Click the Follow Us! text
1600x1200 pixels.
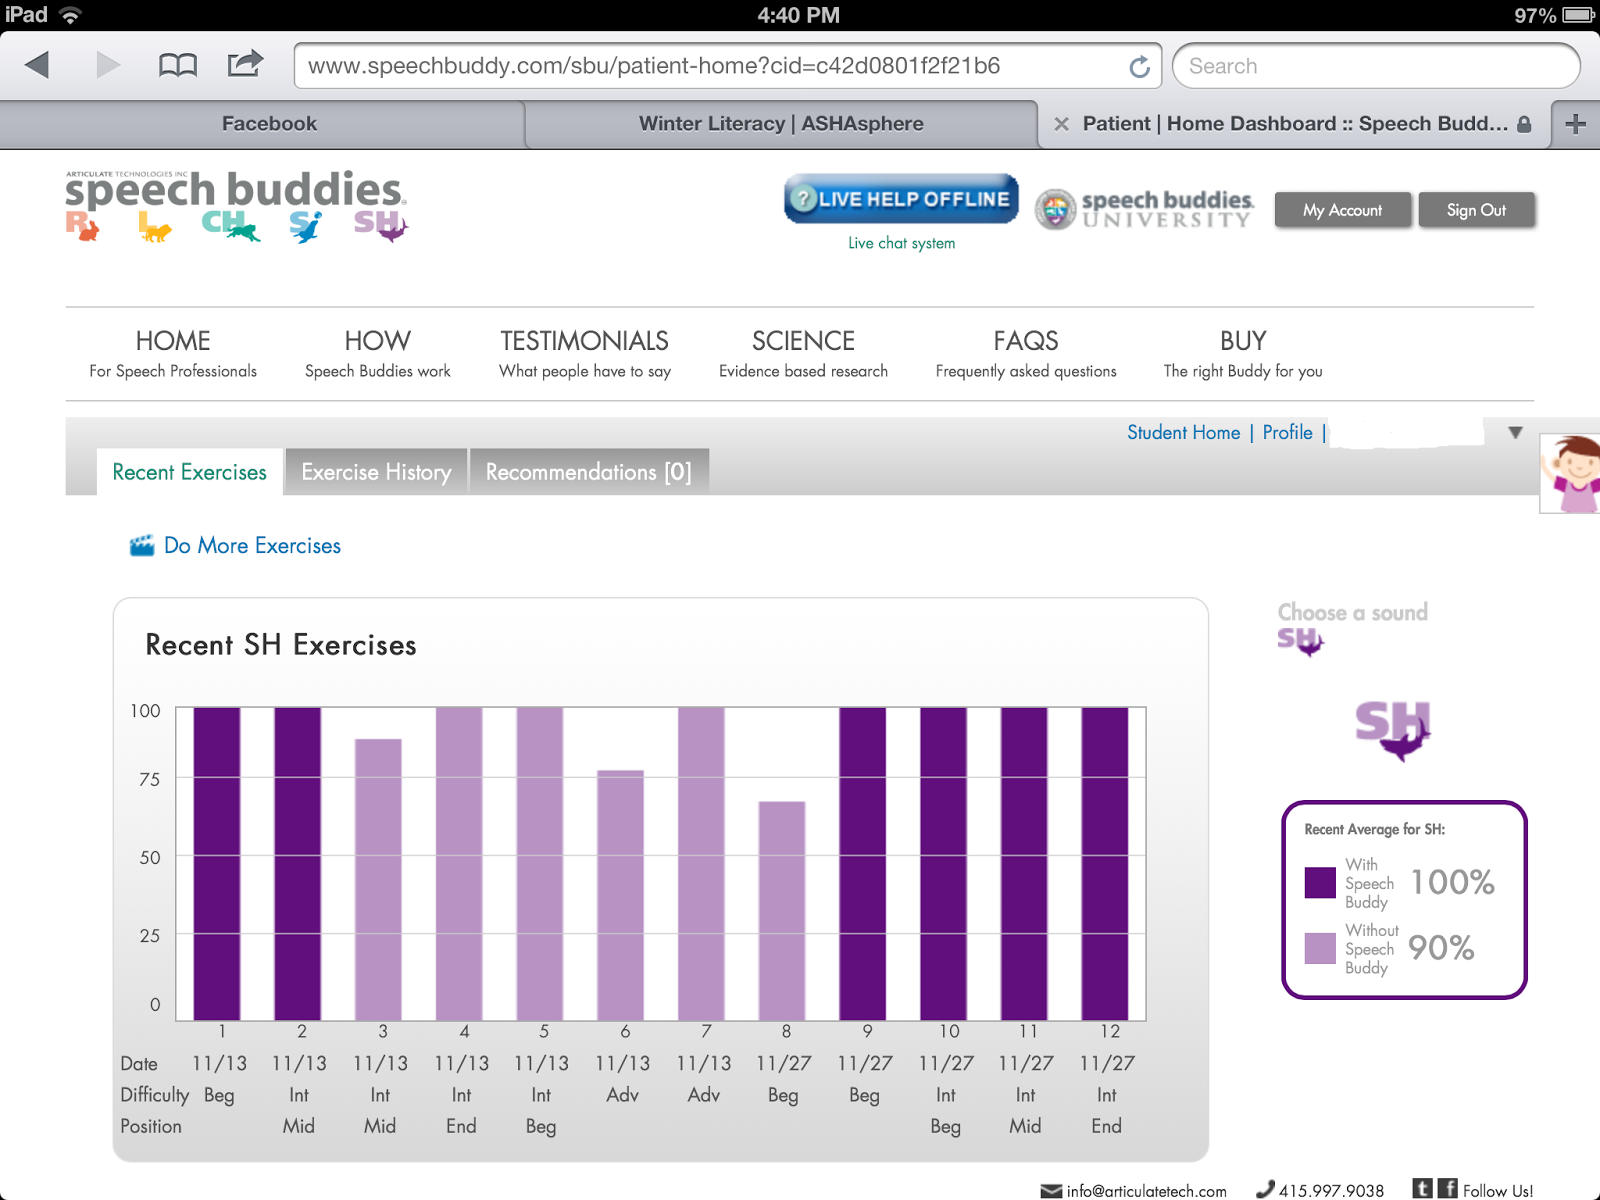pyautogui.click(x=1497, y=1191)
